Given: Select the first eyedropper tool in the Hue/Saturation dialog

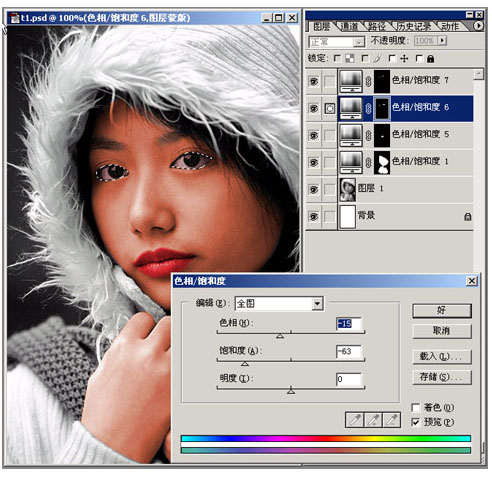Looking at the screenshot, I should (355, 420).
